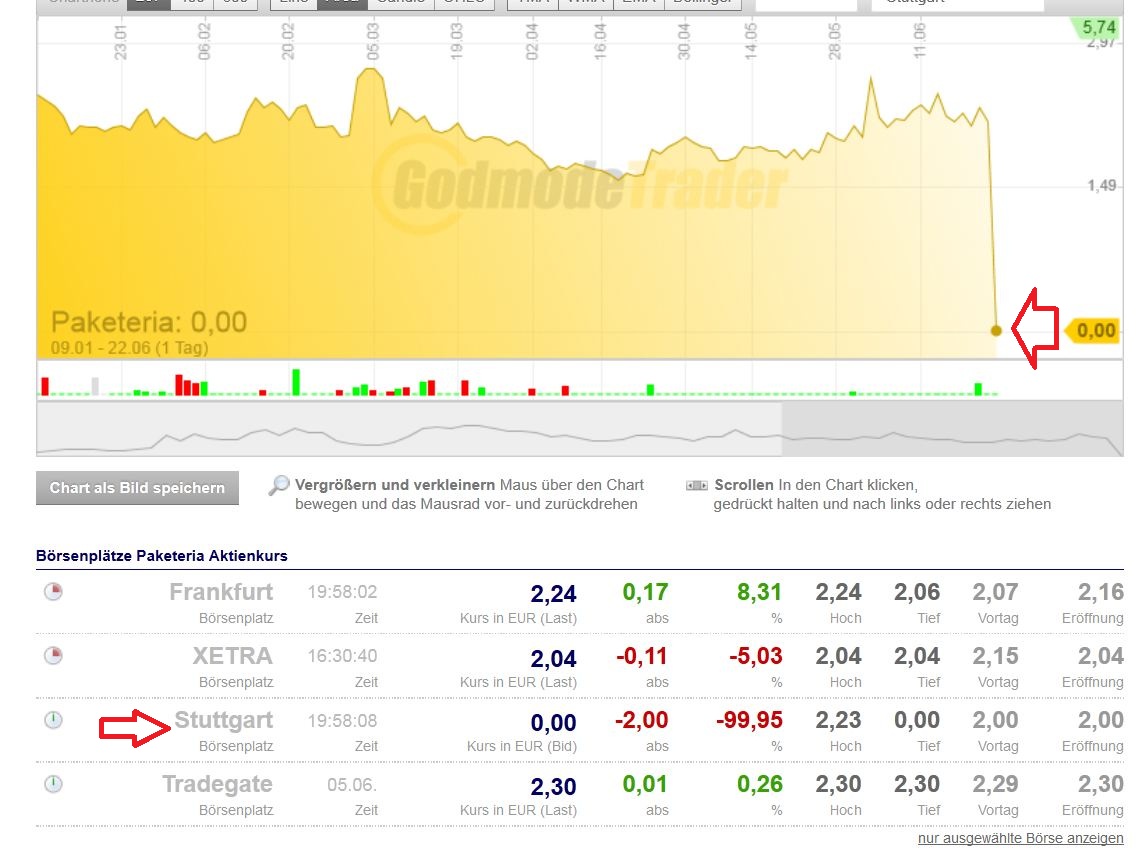
Task: Click Tradegate last price 2,30 in Kurs column
Action: pos(554,786)
